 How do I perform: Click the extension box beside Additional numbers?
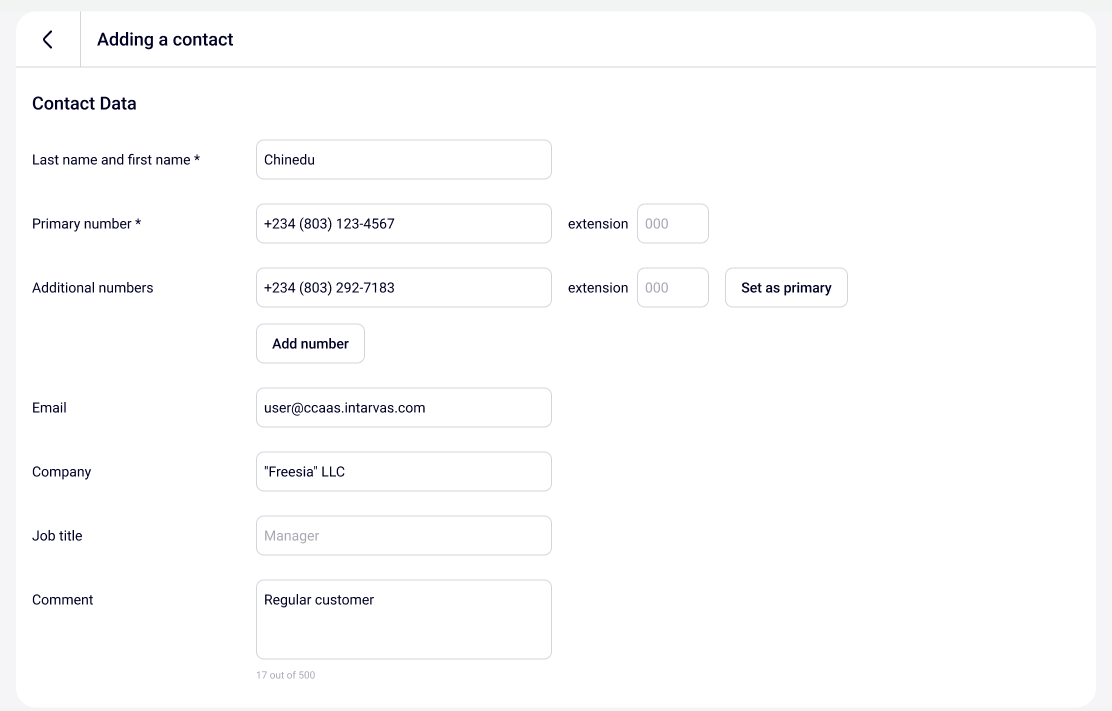[672, 288]
